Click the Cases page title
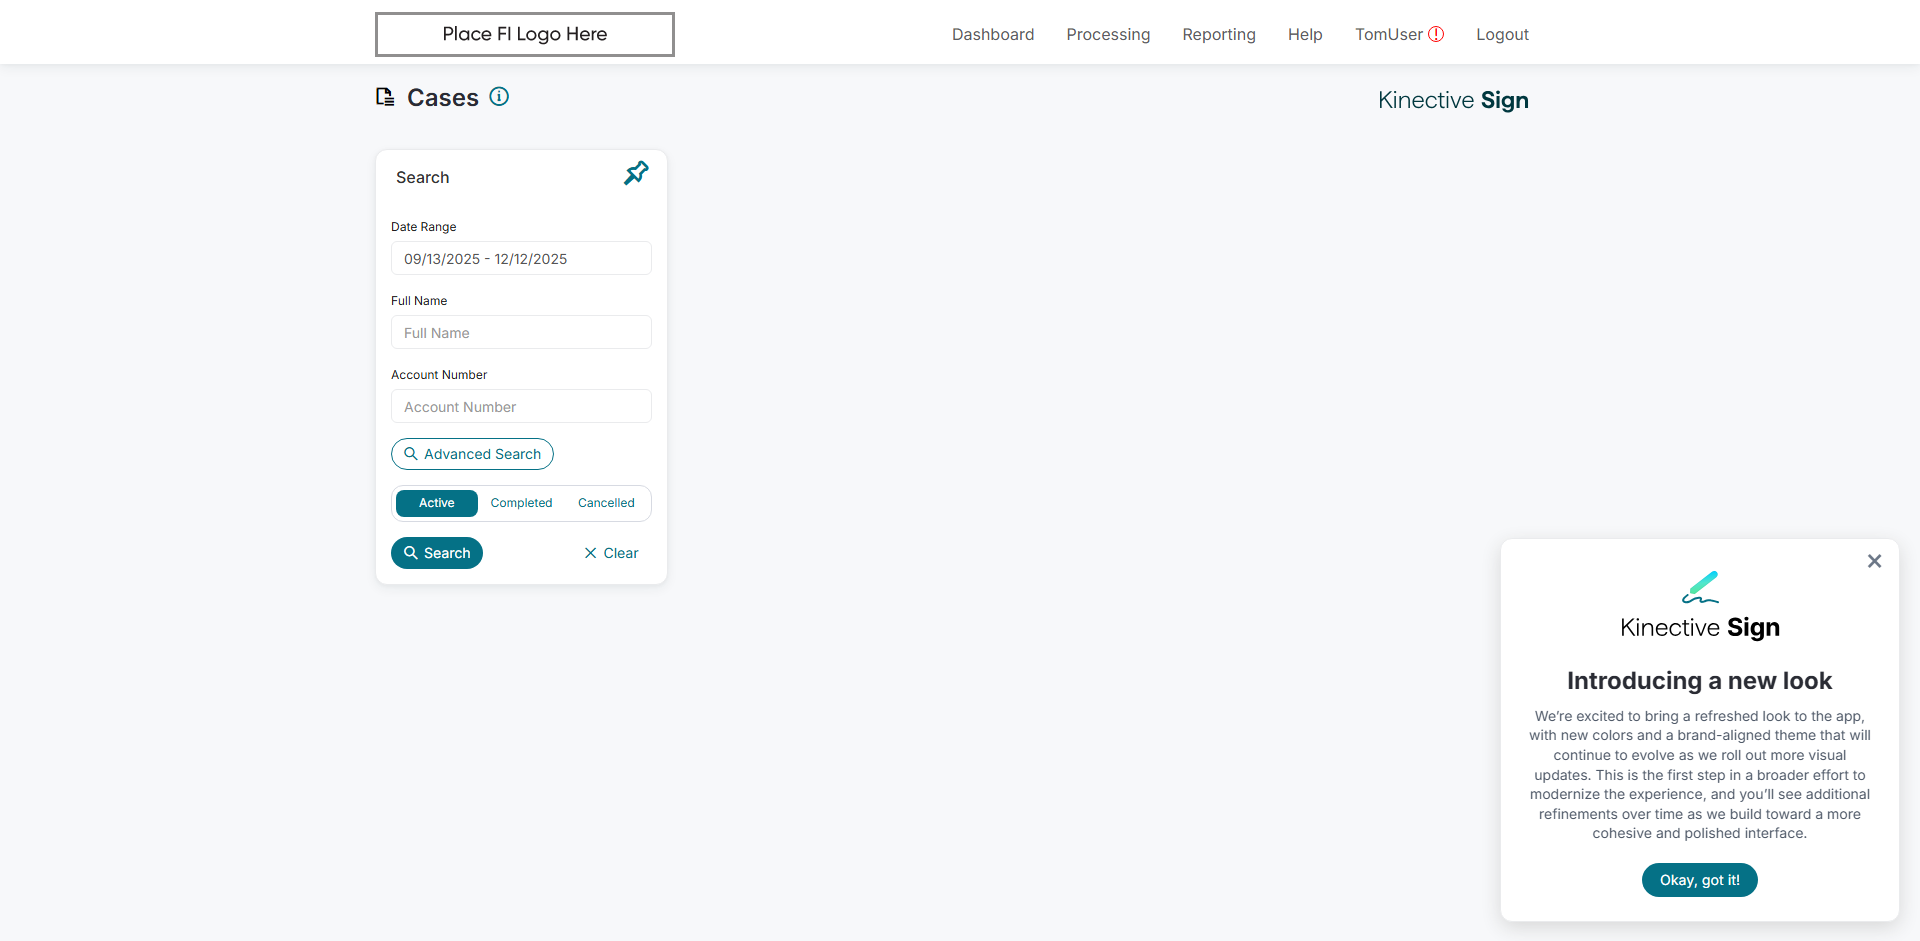Viewport: 1920px width, 941px height. (x=443, y=97)
